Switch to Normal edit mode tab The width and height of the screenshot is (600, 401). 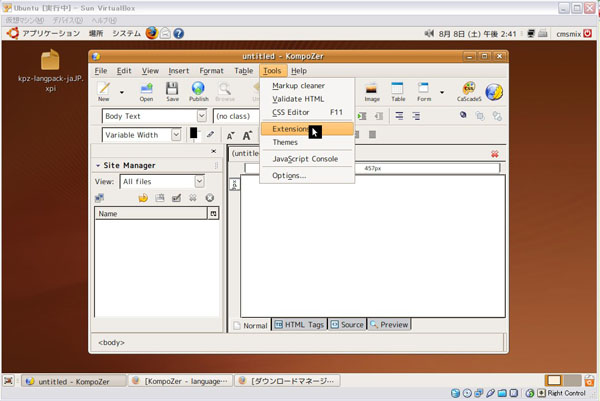point(251,325)
